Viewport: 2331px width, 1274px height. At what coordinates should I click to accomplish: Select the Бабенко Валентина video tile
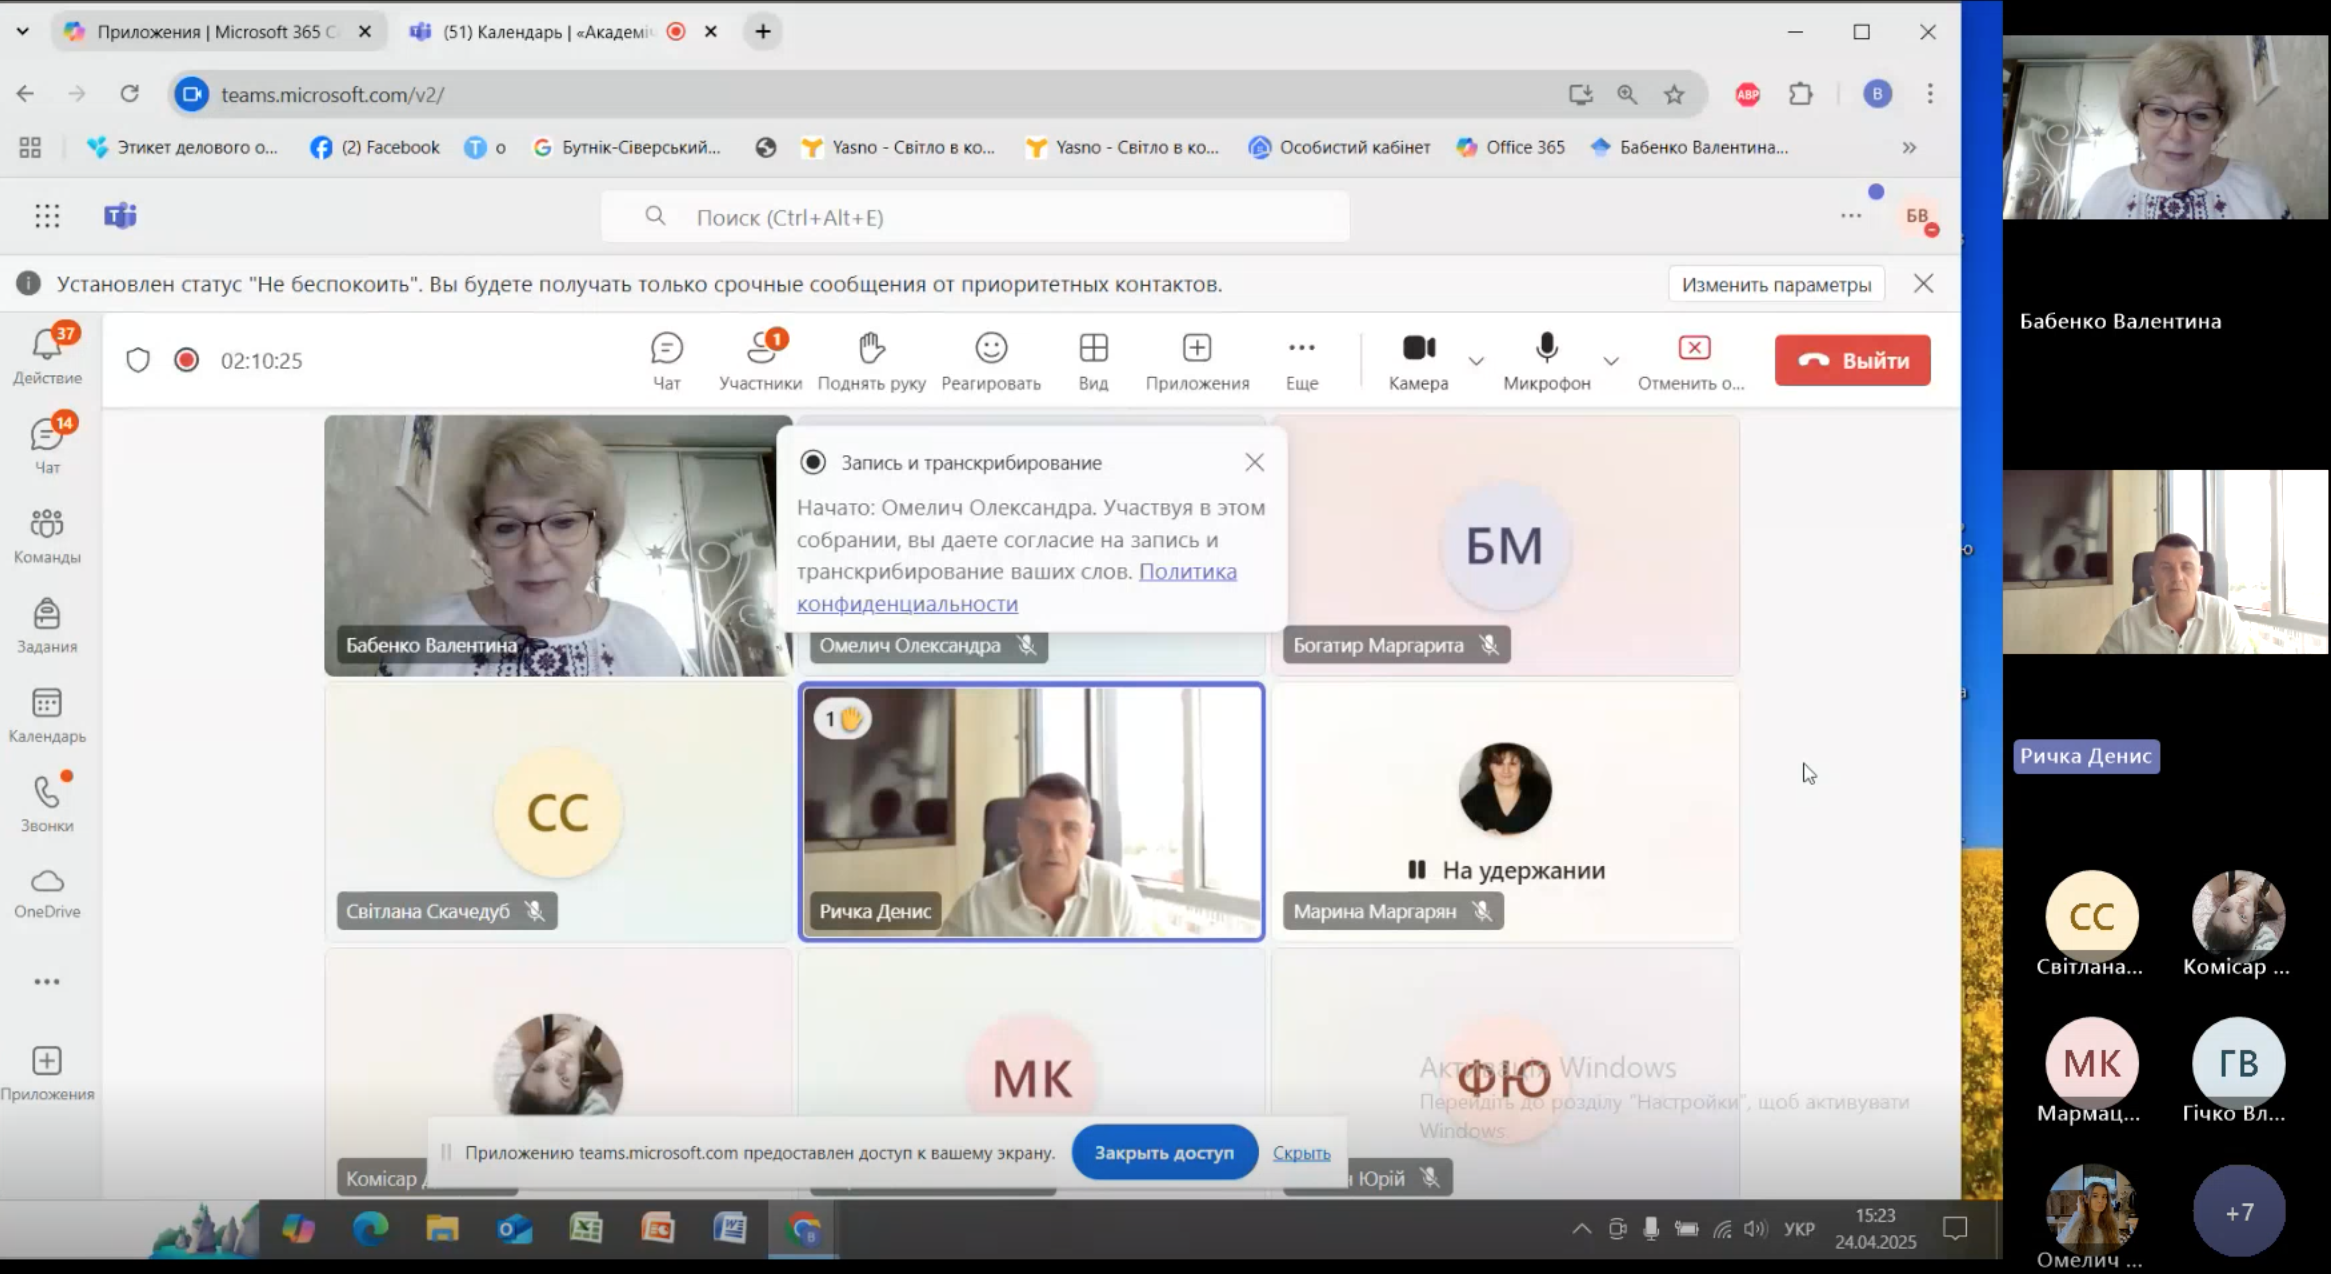click(558, 546)
